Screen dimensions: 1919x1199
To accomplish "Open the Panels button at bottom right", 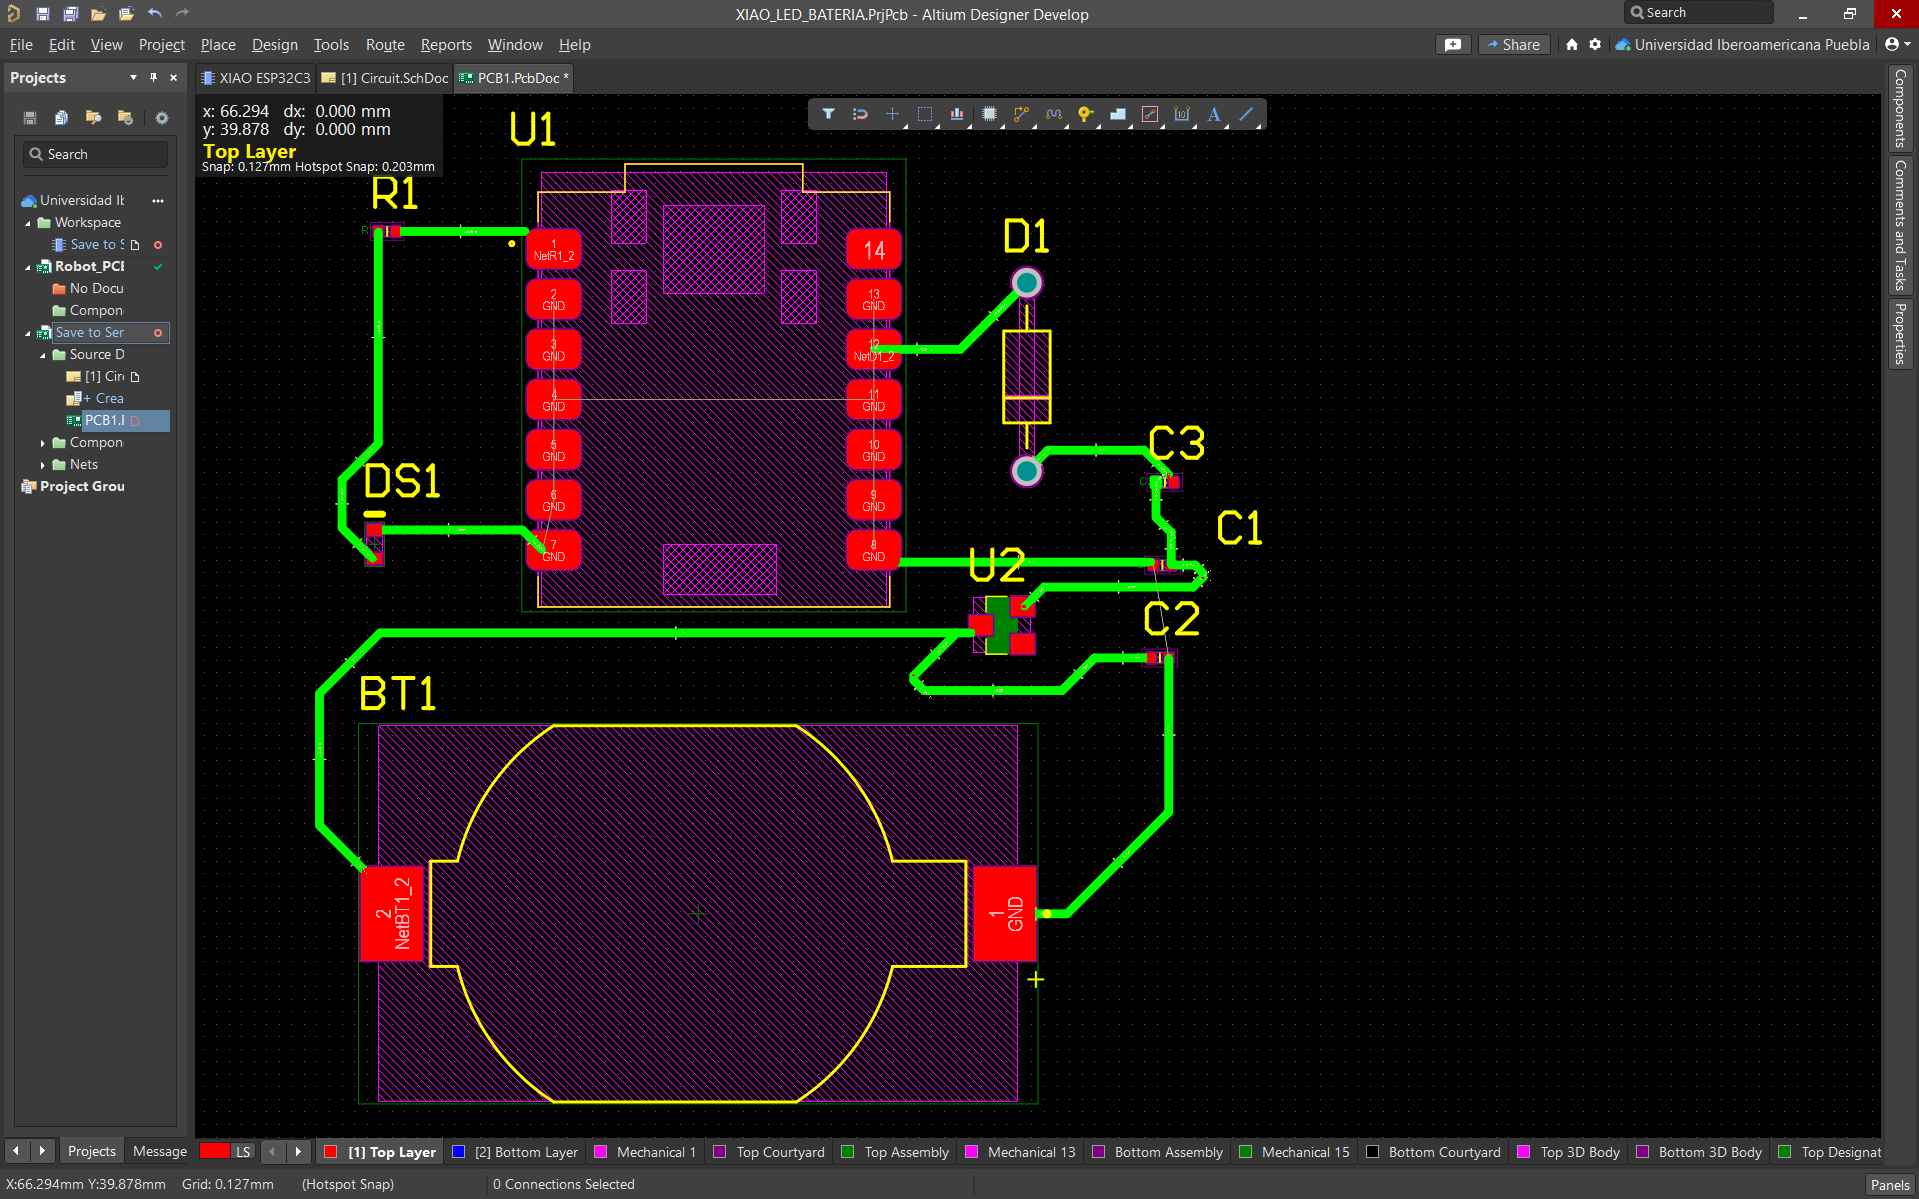I will point(1890,1184).
